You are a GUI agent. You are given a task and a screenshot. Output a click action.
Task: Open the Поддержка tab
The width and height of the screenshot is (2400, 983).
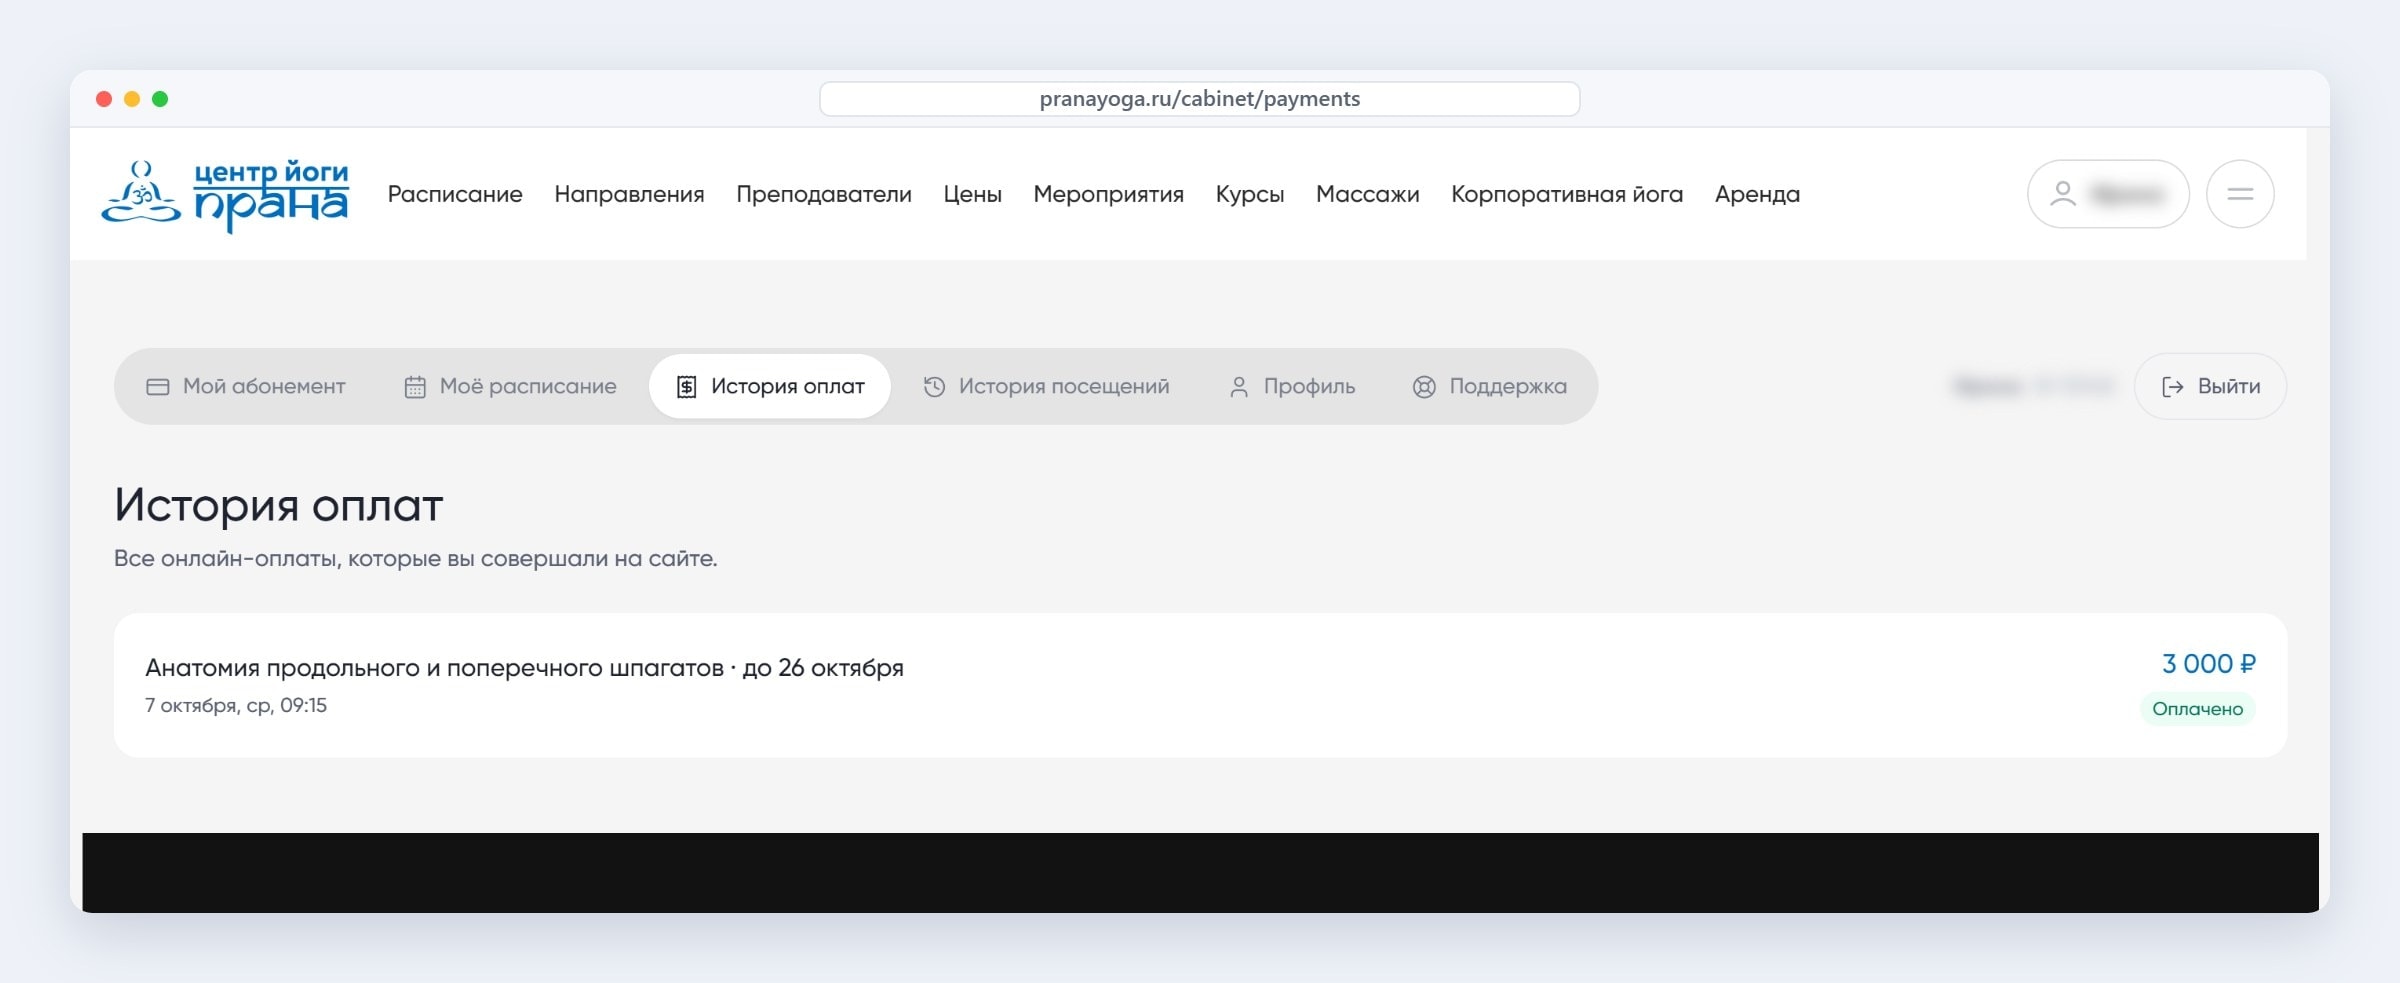coord(1490,387)
